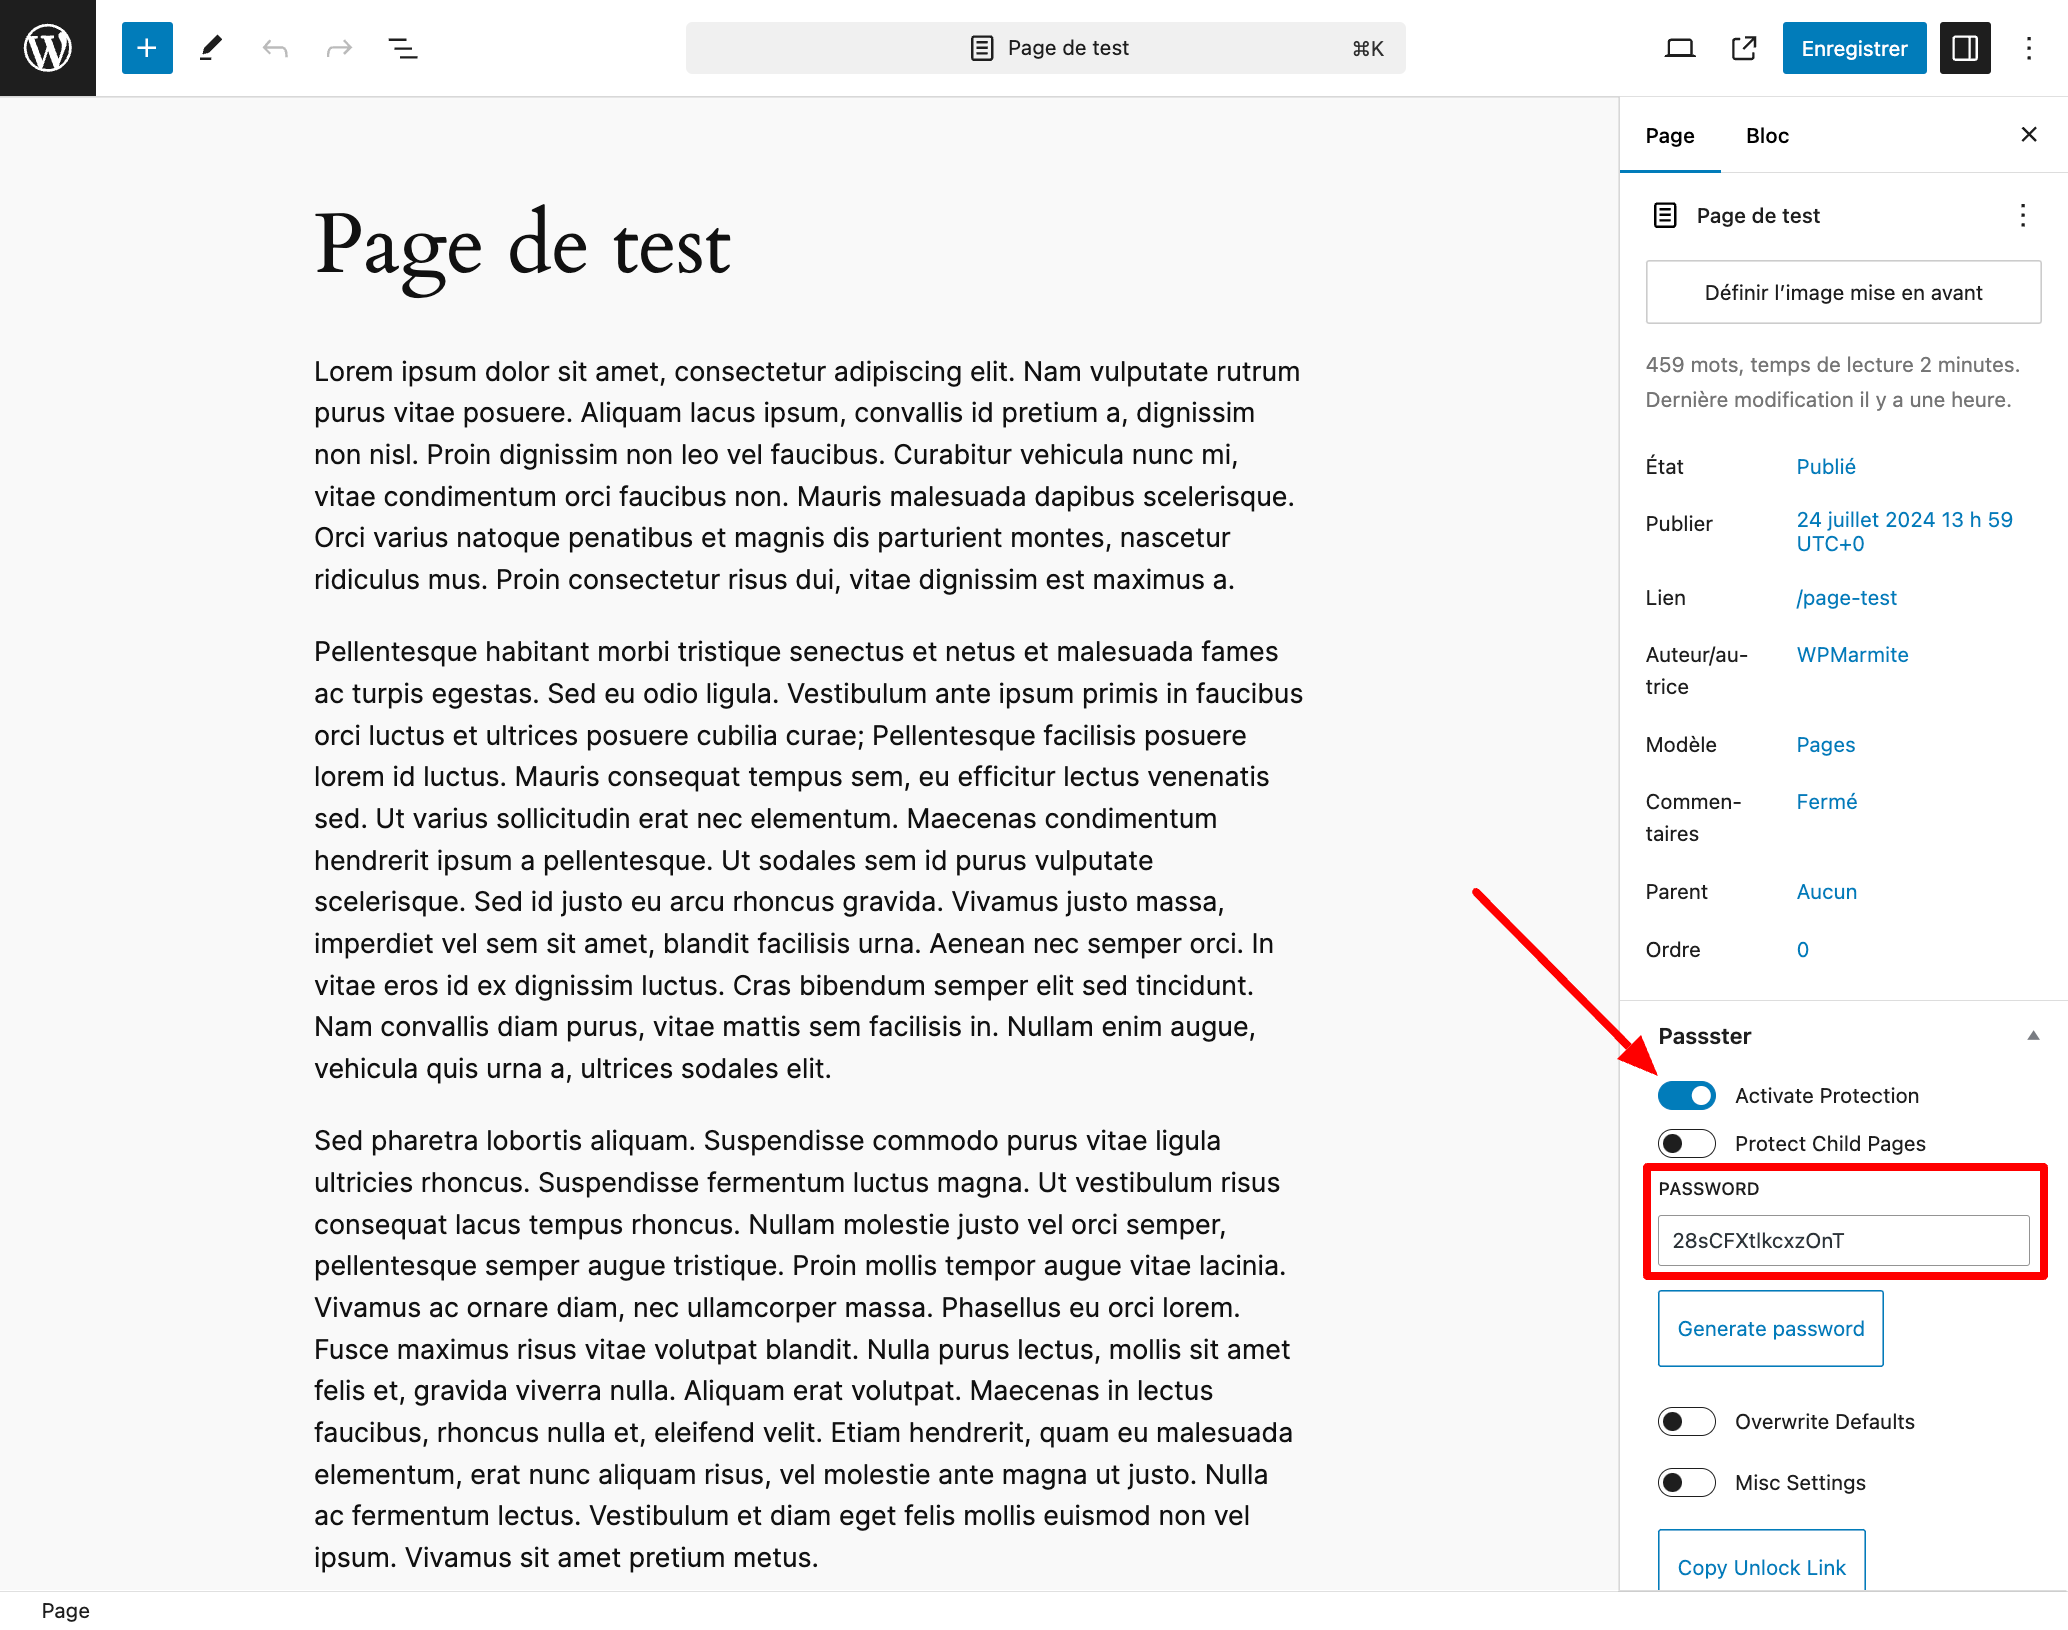Viewport: 2068px width, 1630px height.
Task: Click the WordPress logo icon
Action: point(47,47)
